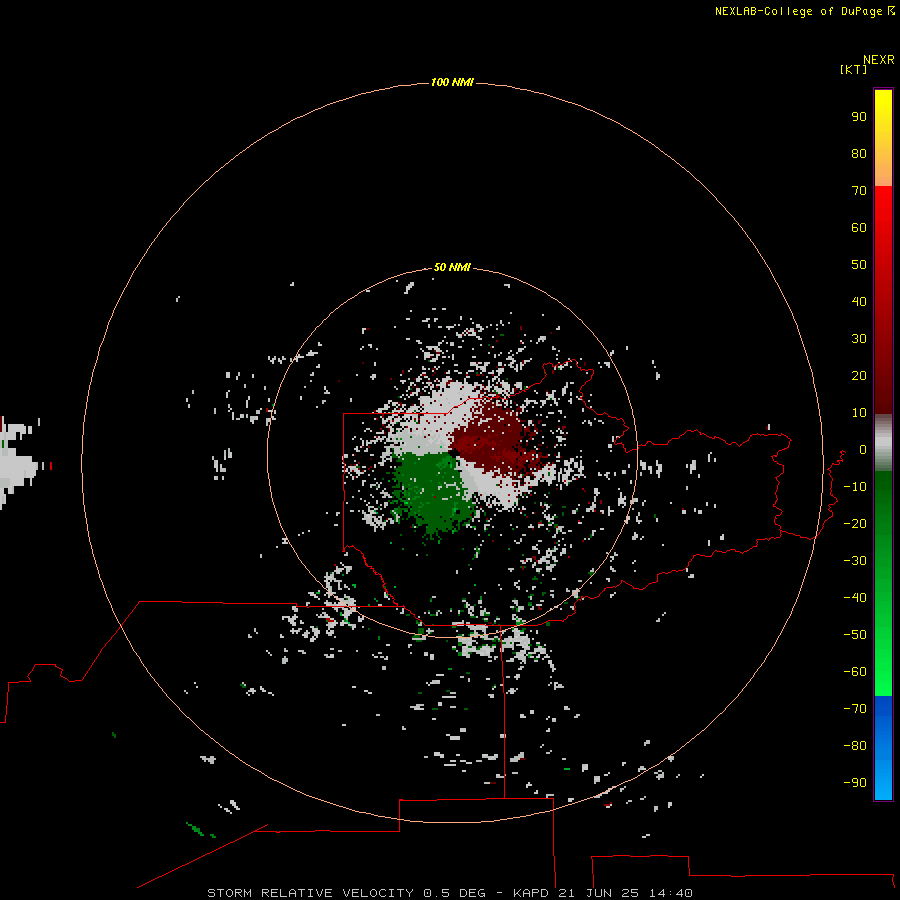Click the -40 value on the velocity scale
The image size is (900, 900).
pyautogui.click(x=855, y=598)
